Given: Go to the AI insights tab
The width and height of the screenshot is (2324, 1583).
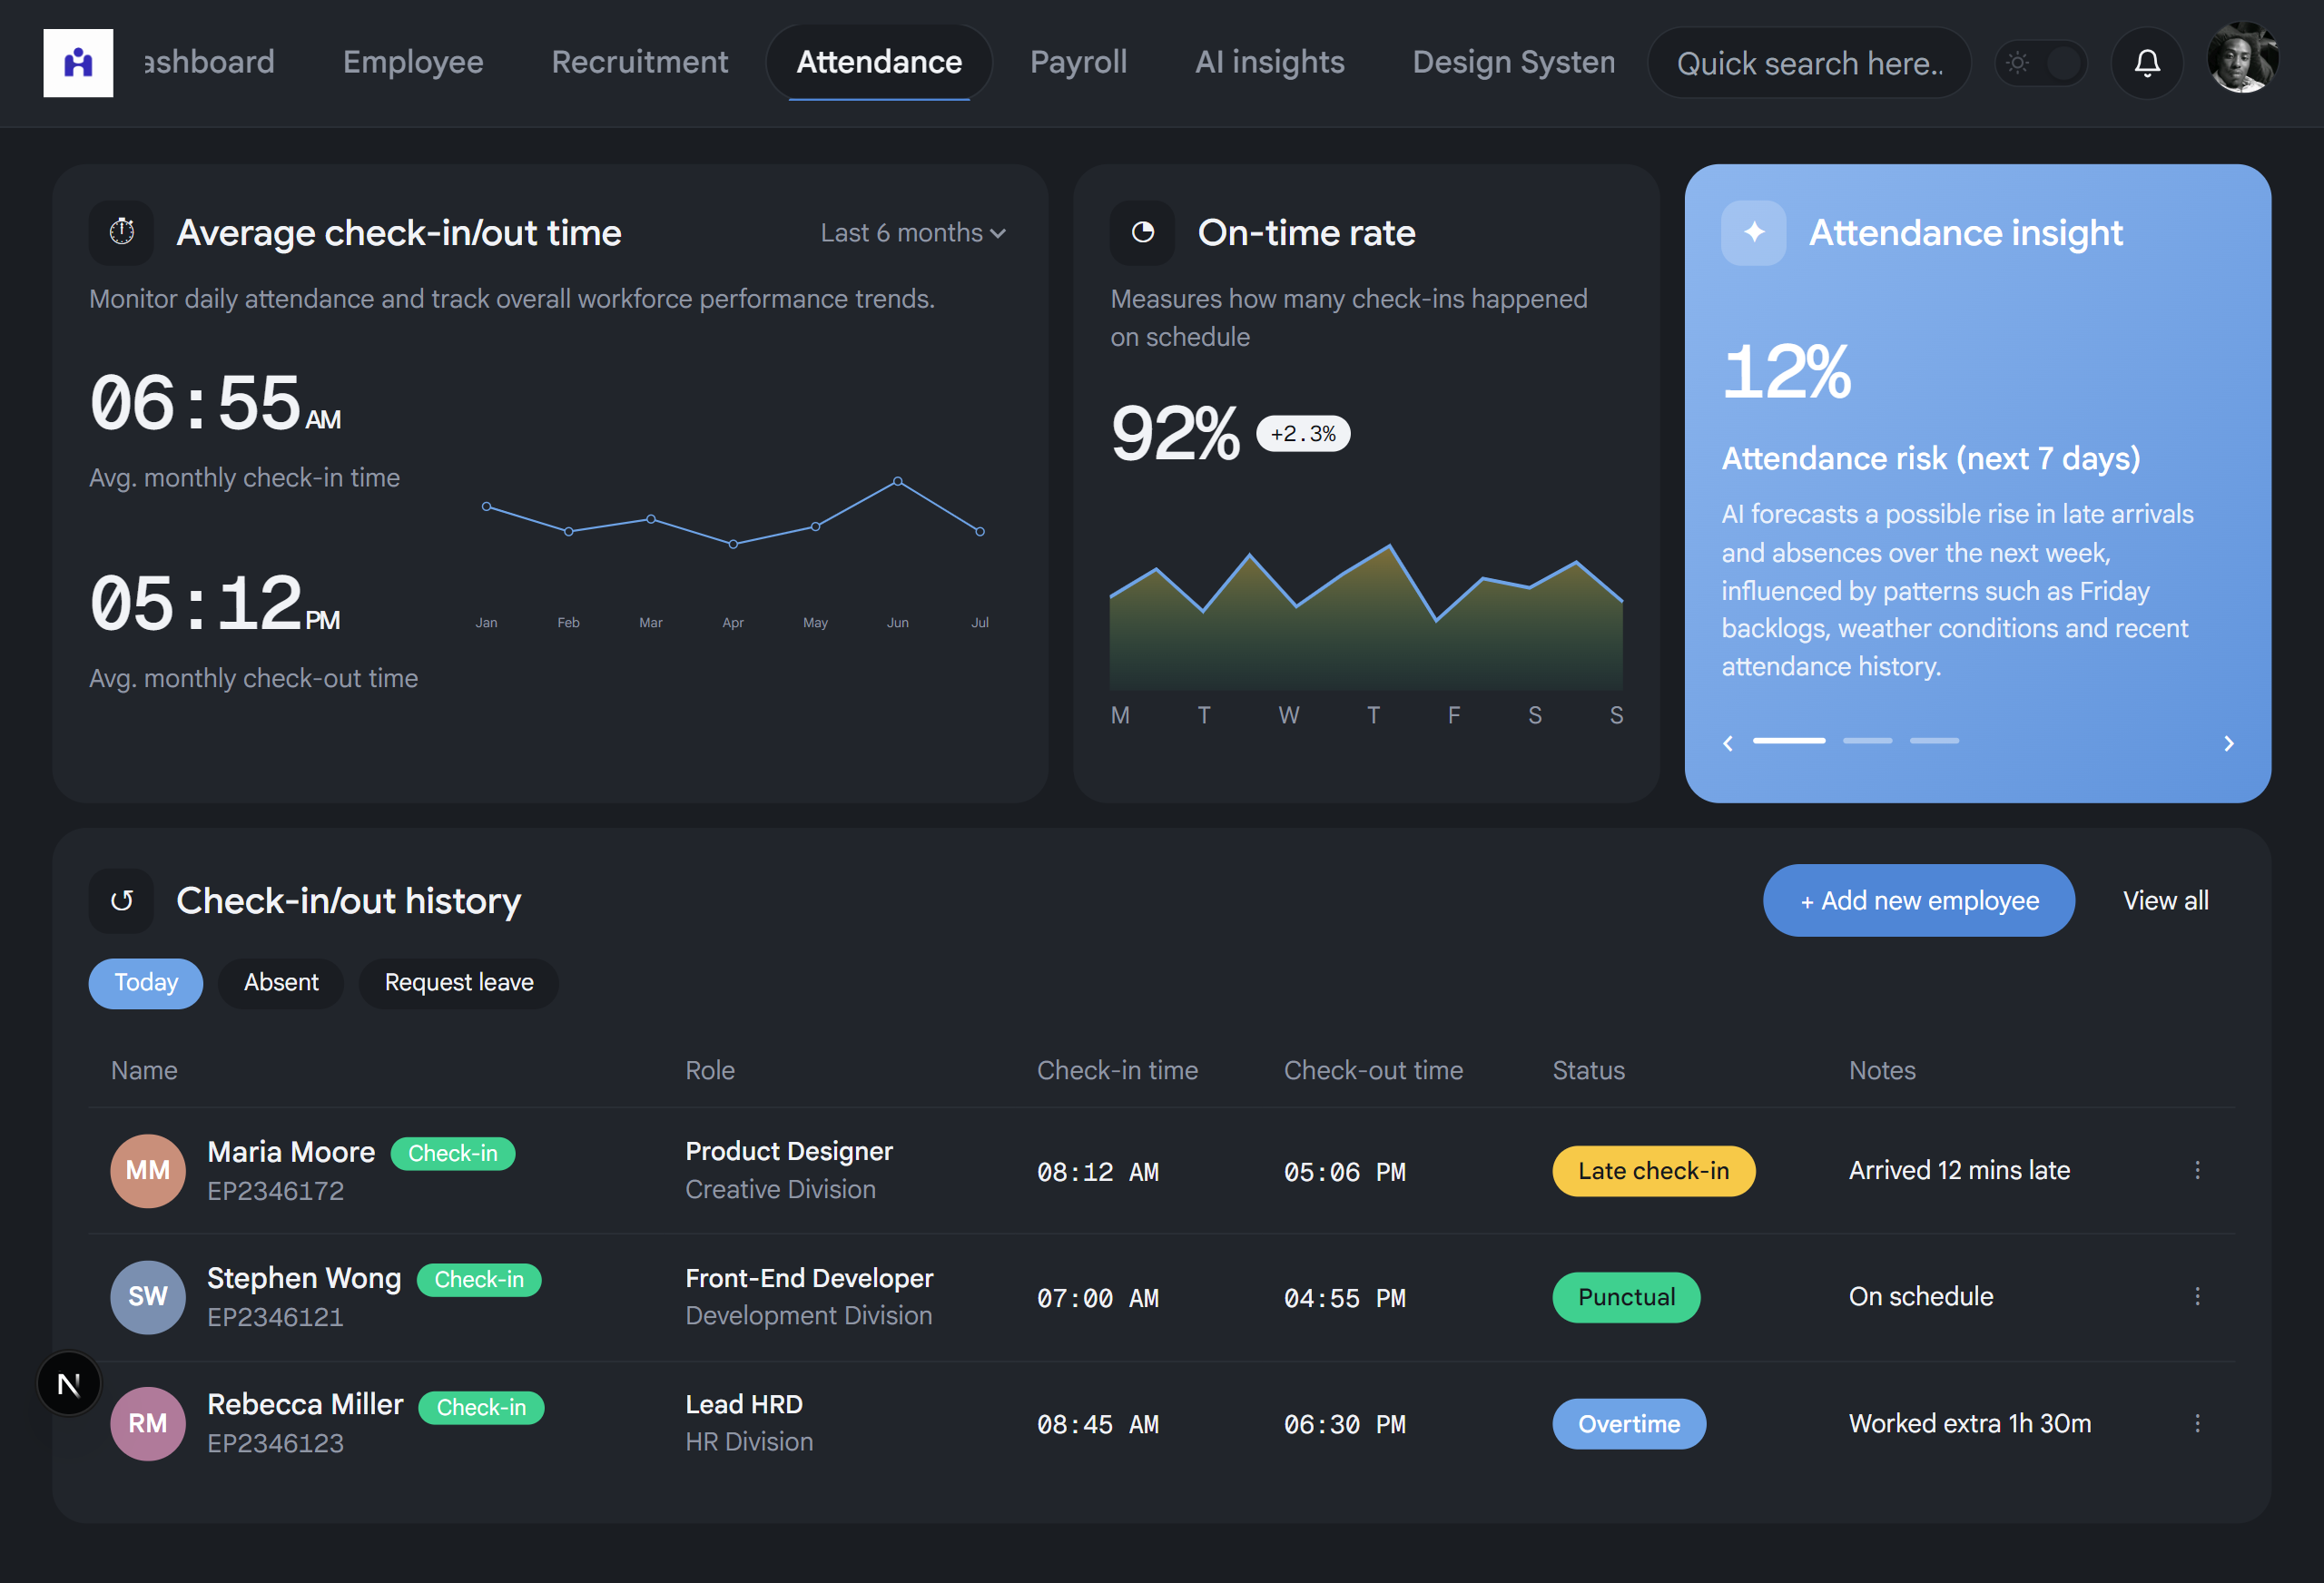Looking at the screenshot, I should [x=1269, y=62].
